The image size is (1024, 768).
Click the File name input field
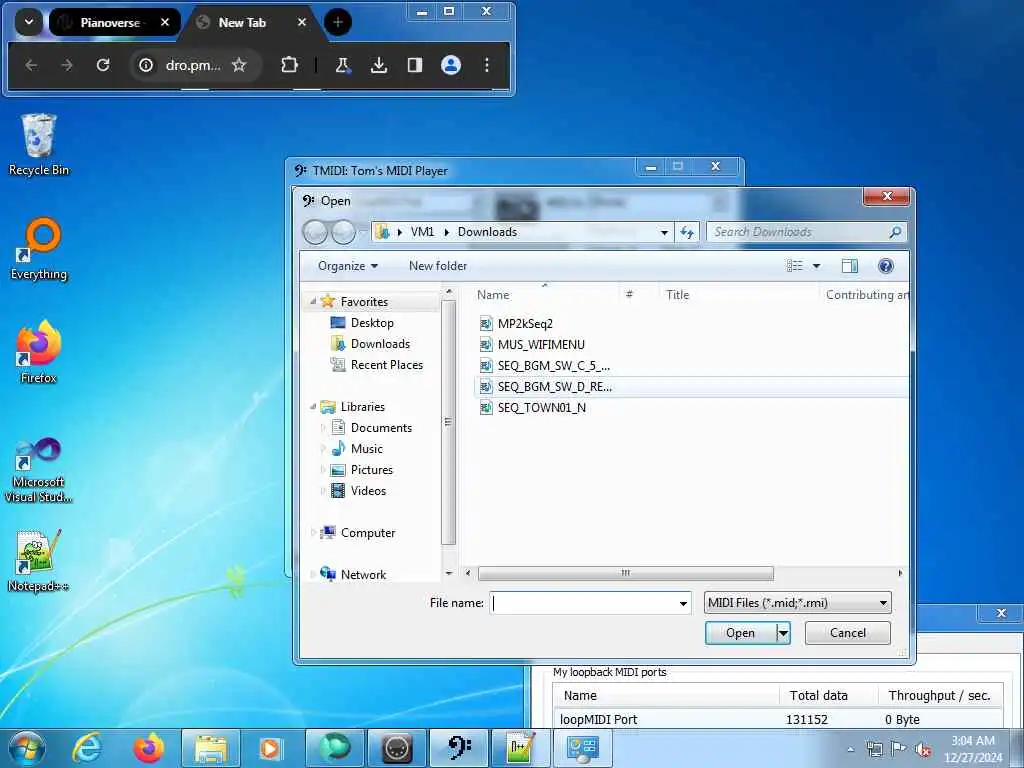pyautogui.click(x=584, y=603)
